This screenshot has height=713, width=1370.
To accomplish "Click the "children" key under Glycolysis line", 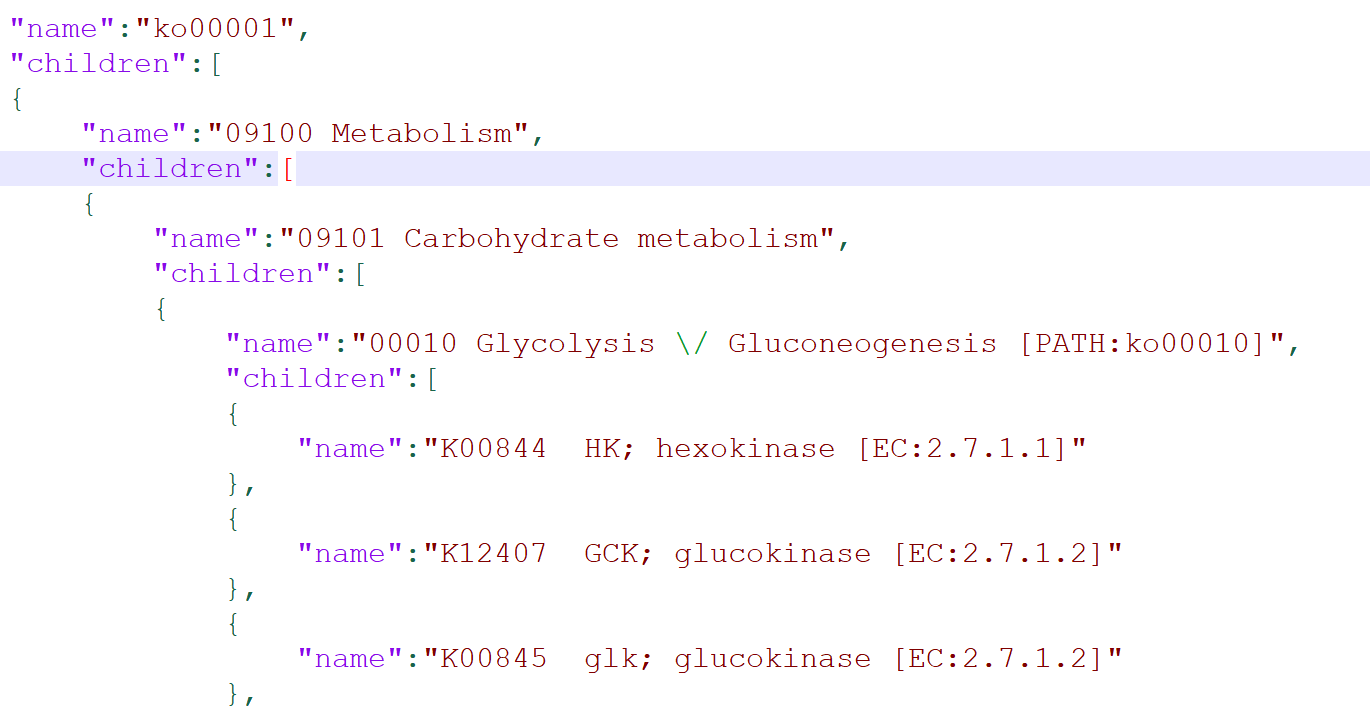I will [314, 378].
